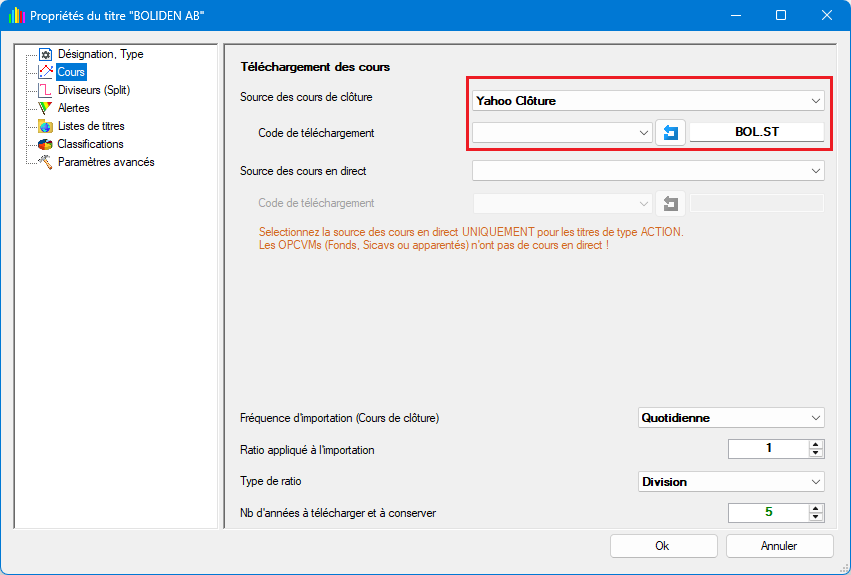851x575 pixels.
Task: Click the Cours chart icon in tree
Action: click(46, 72)
